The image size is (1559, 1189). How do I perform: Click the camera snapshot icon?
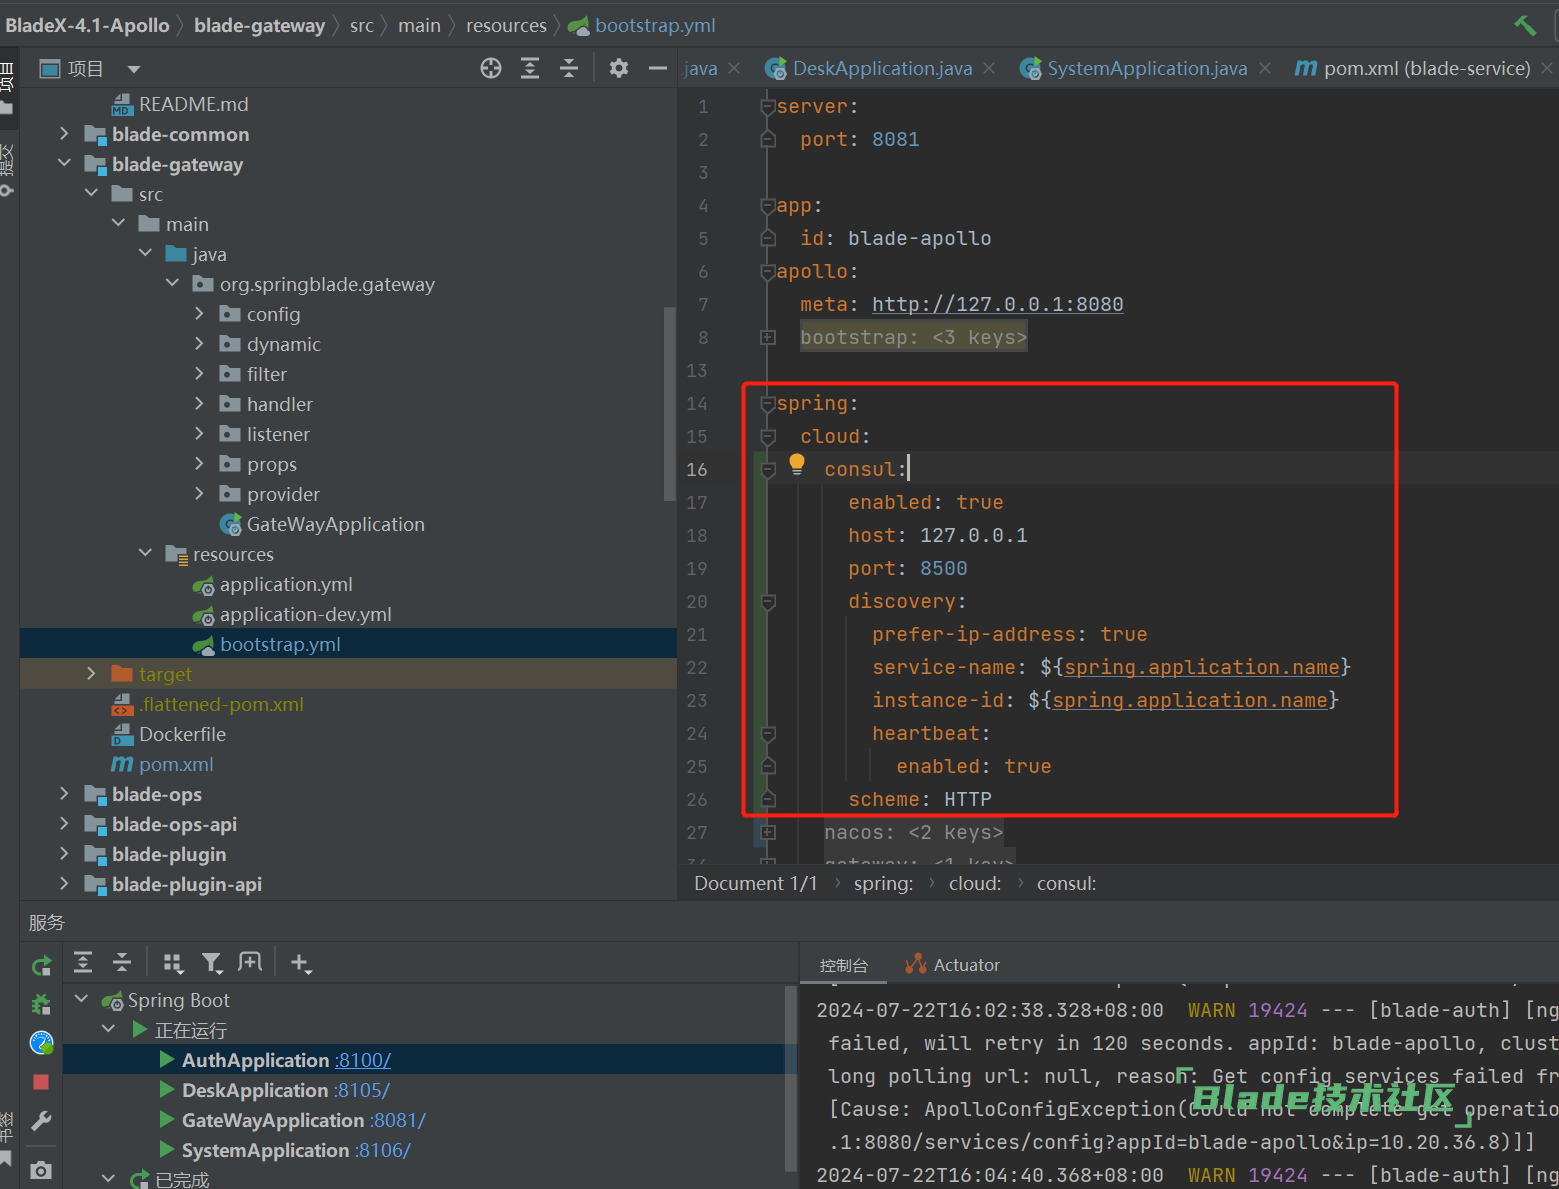[41, 1169]
